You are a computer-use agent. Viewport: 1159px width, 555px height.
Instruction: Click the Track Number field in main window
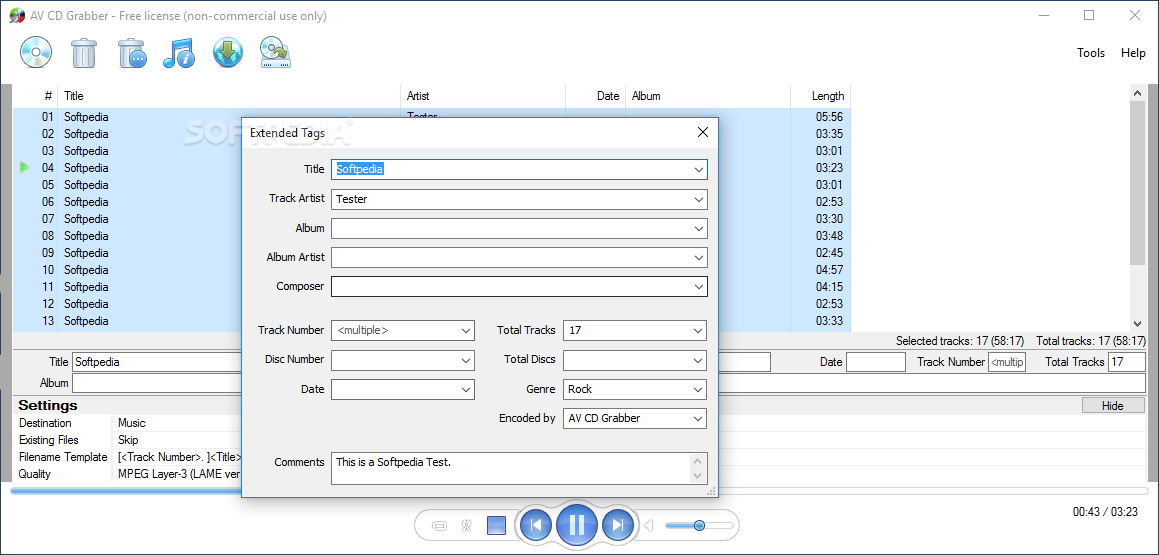tap(1007, 362)
